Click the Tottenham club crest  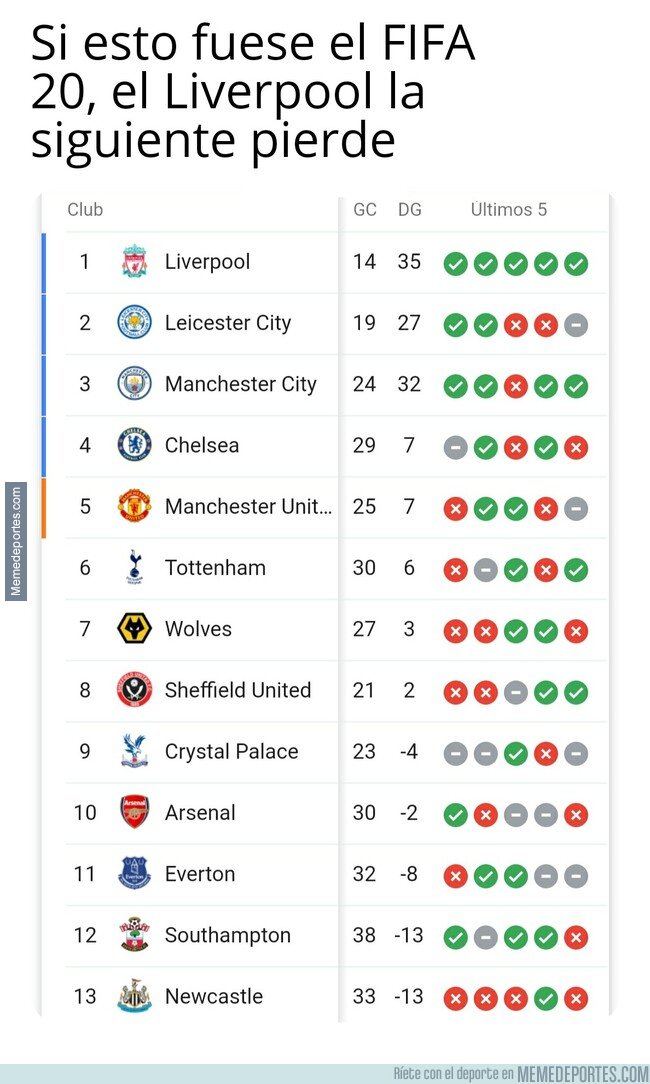click(x=134, y=567)
